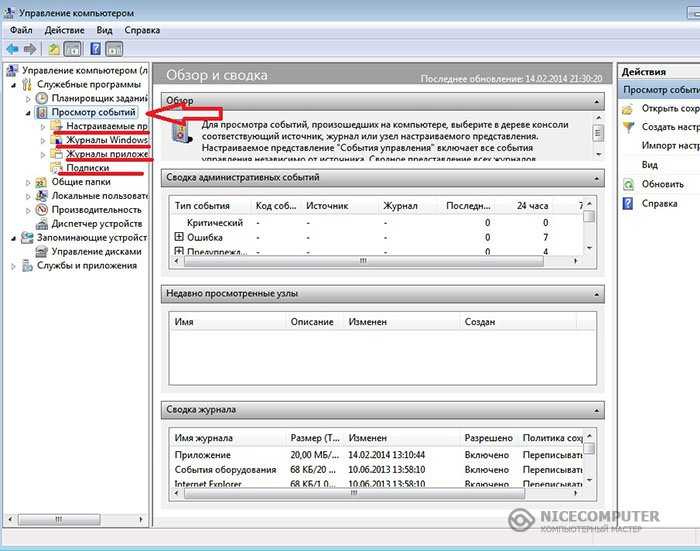700x551 pixels.
Task: Select Журналы приложений и служб item
Action: coord(107,154)
